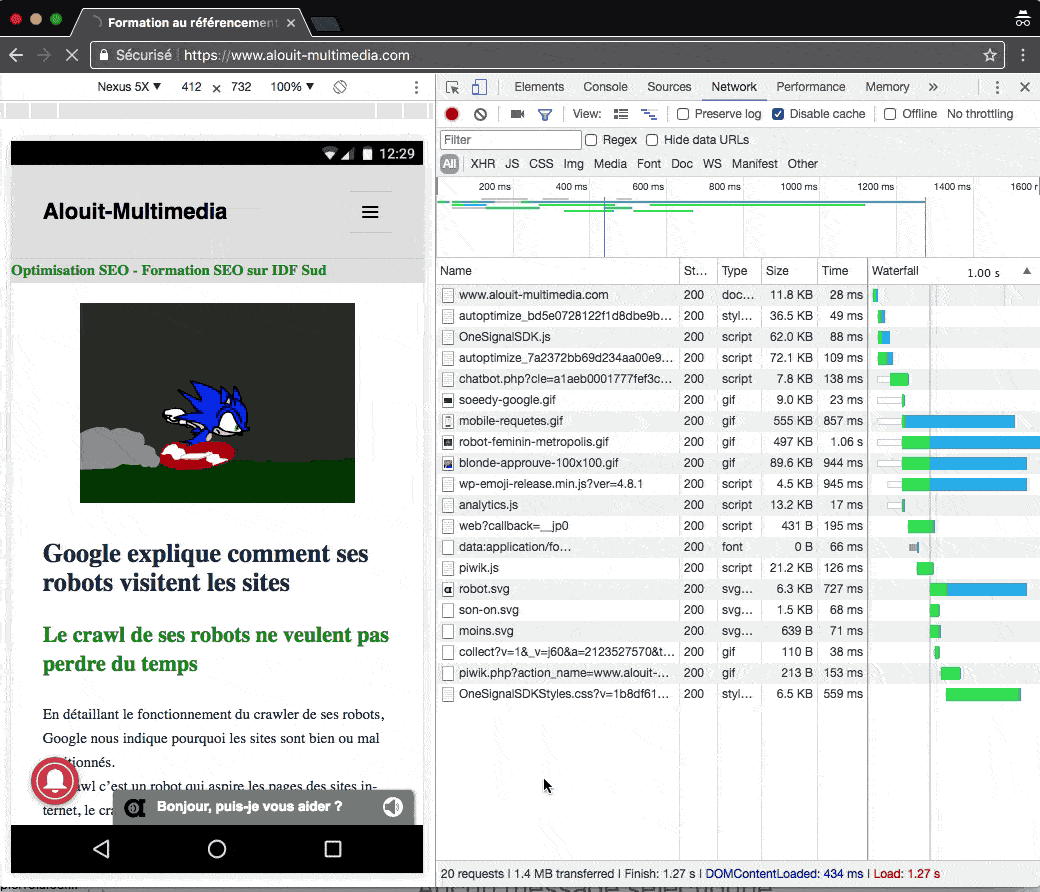This screenshot has width=1040, height=892.
Task: Open the 100% zoom dropdown
Action: [x=292, y=87]
